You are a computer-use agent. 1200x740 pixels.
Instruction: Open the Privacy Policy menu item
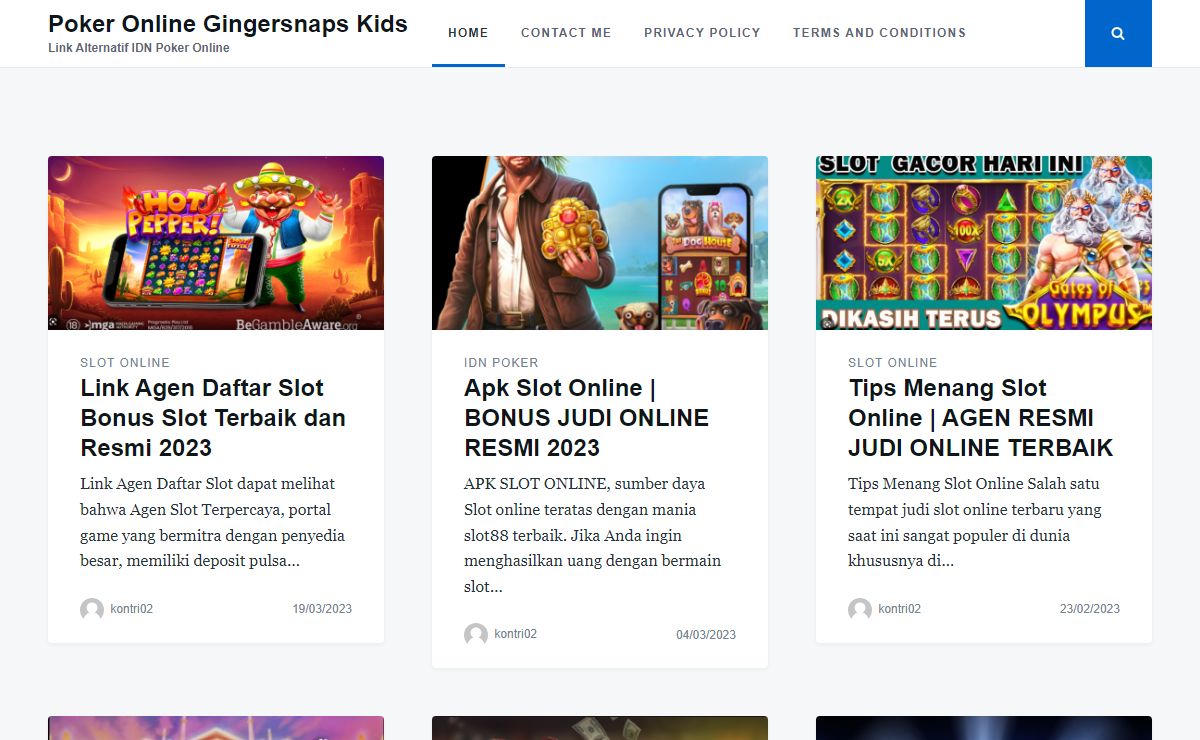coord(702,33)
